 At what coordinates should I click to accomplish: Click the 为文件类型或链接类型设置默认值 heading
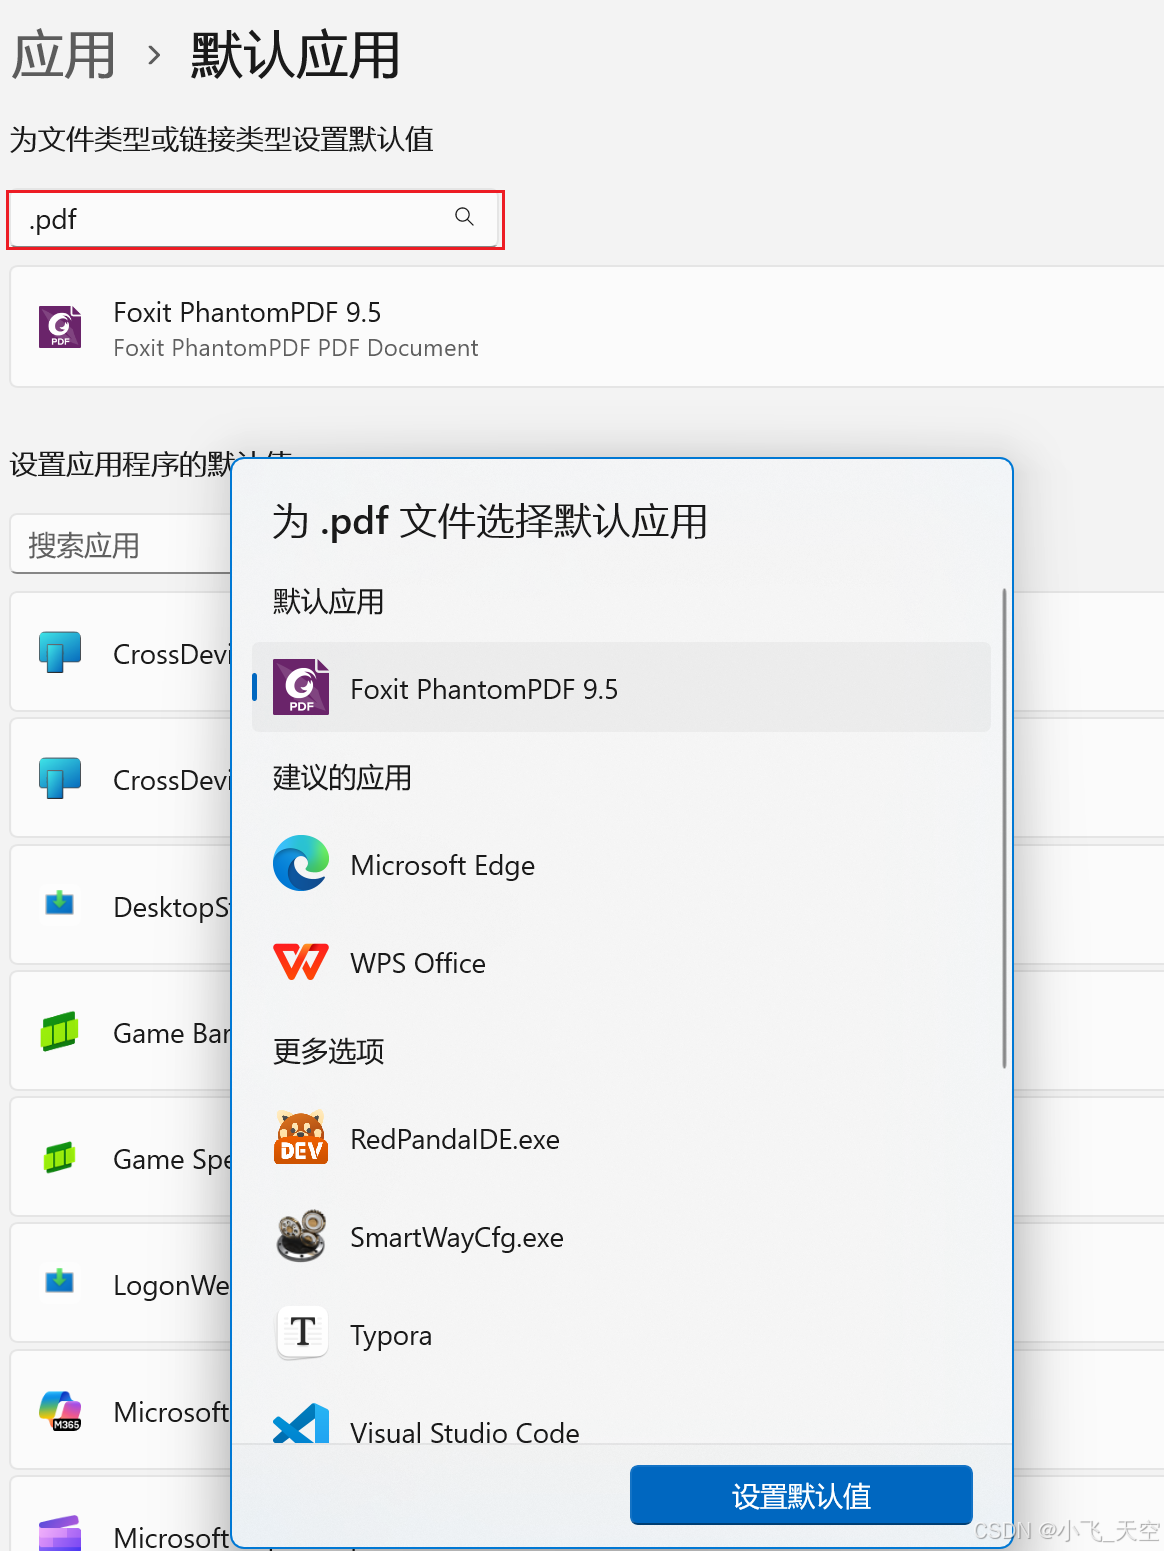(x=222, y=139)
